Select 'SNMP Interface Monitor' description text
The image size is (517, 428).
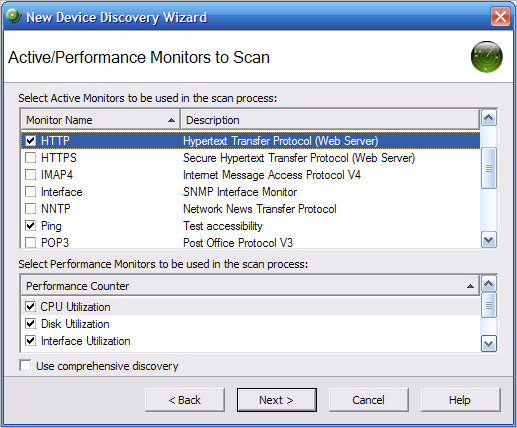(x=240, y=192)
